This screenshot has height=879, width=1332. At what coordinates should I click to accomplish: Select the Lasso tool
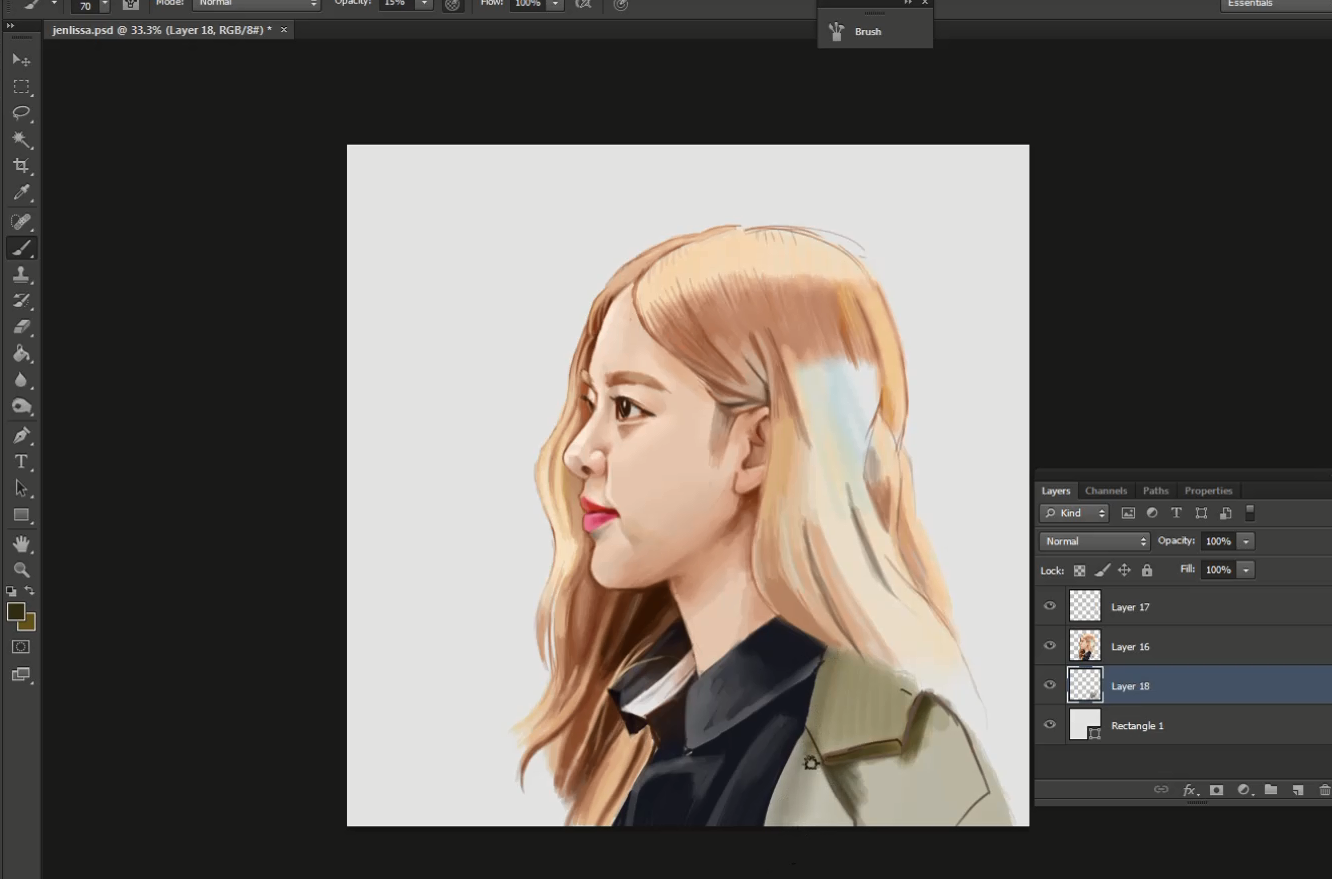pos(21,113)
